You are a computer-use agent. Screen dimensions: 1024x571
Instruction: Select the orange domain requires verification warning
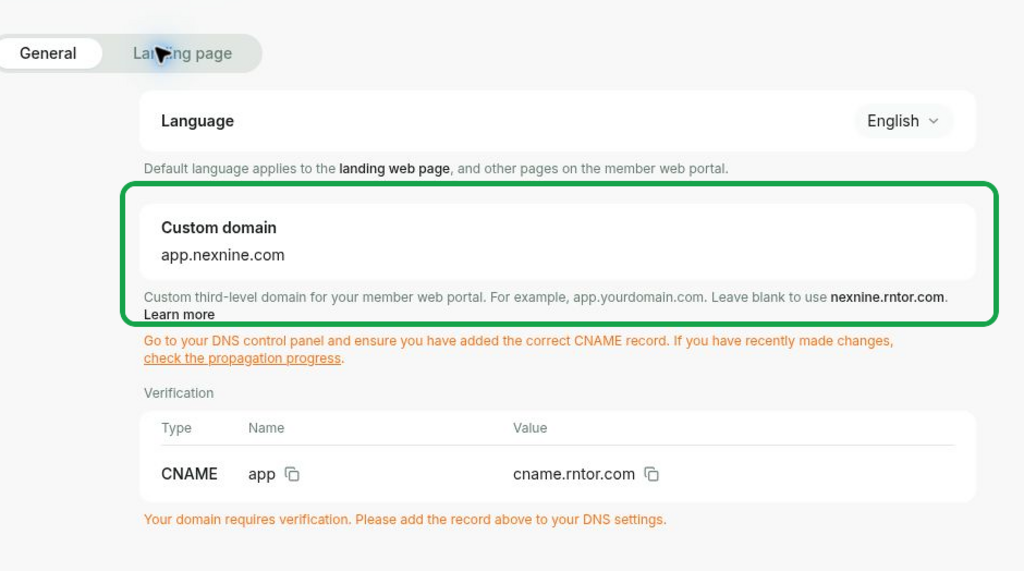[405, 519]
